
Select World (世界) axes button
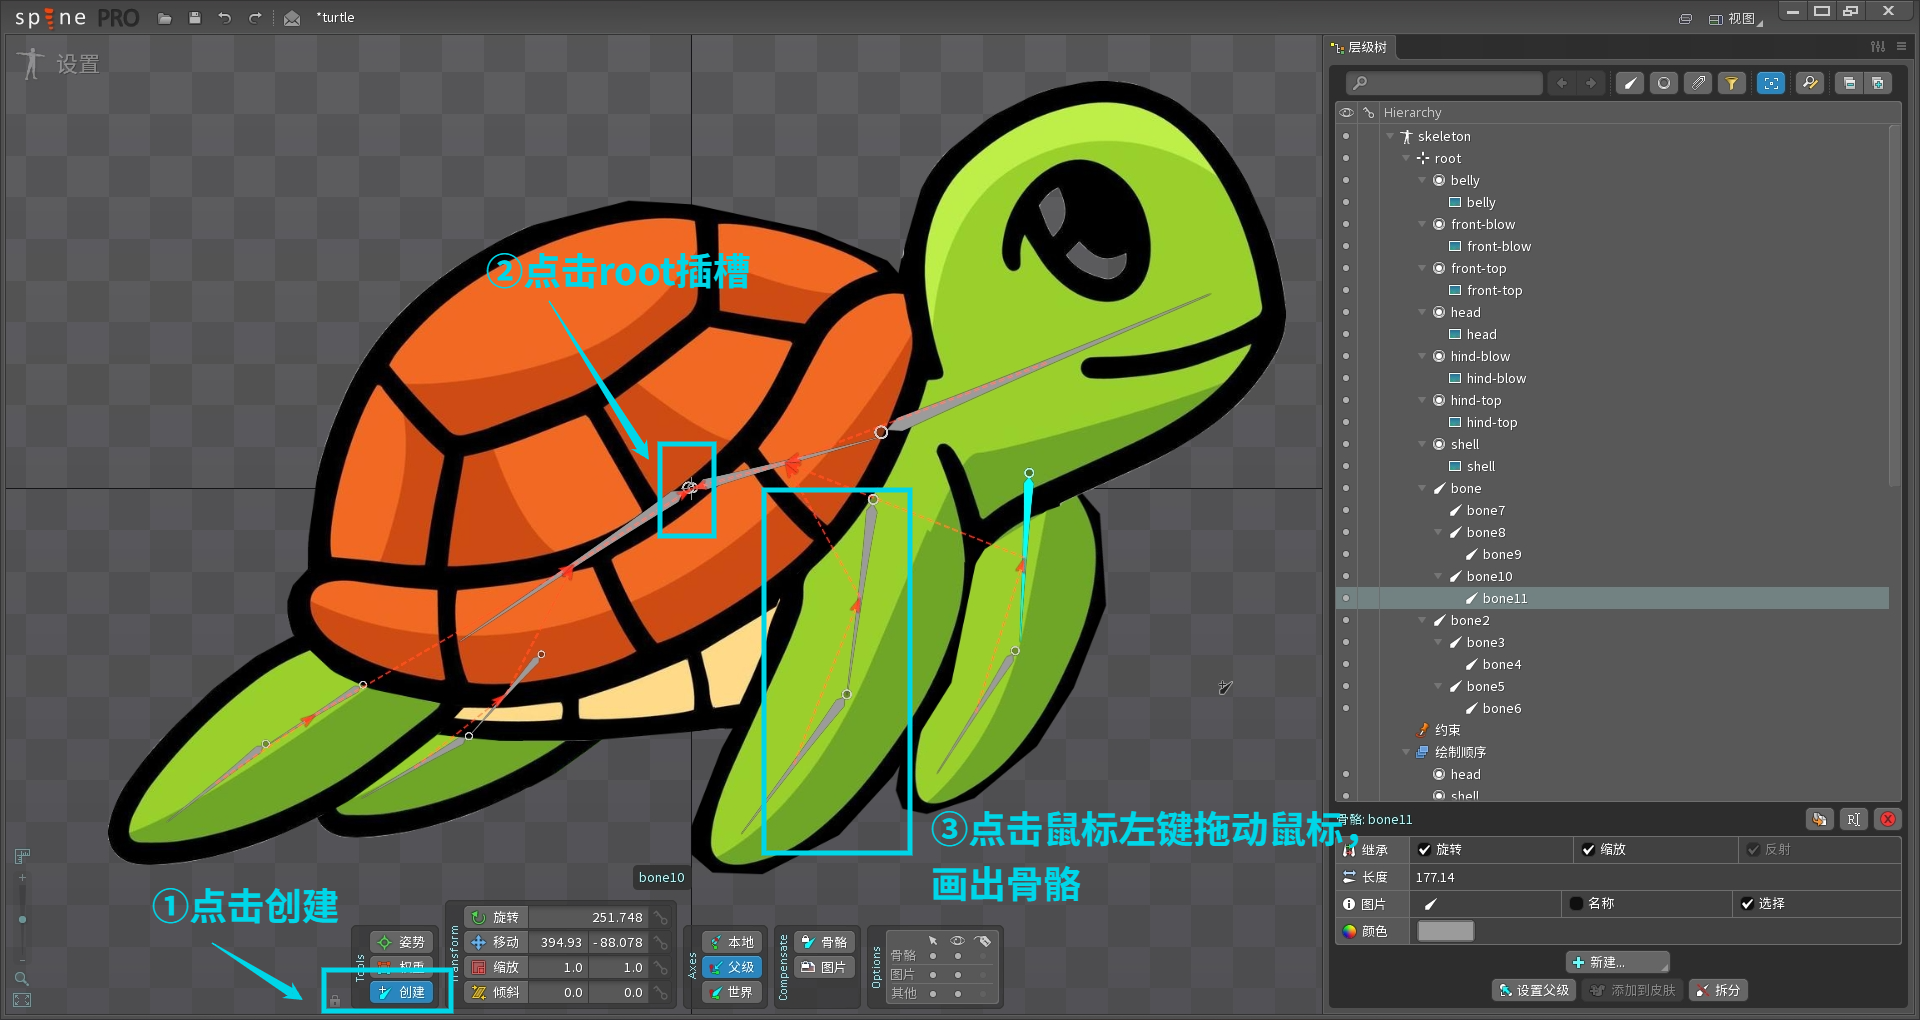coord(732,992)
